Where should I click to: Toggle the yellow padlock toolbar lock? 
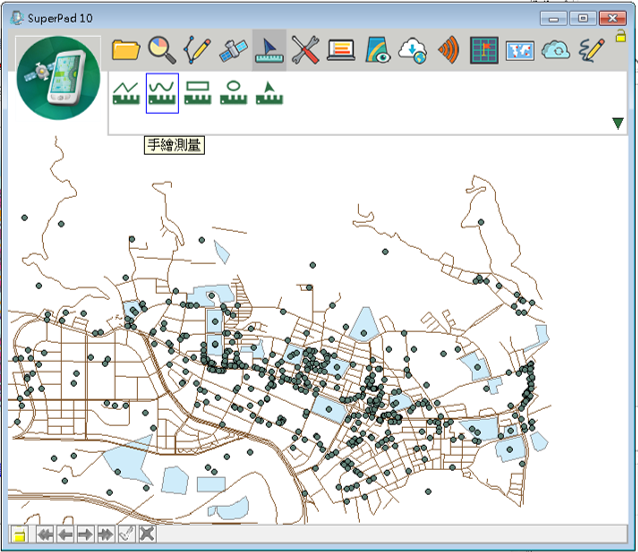[x=620, y=36]
